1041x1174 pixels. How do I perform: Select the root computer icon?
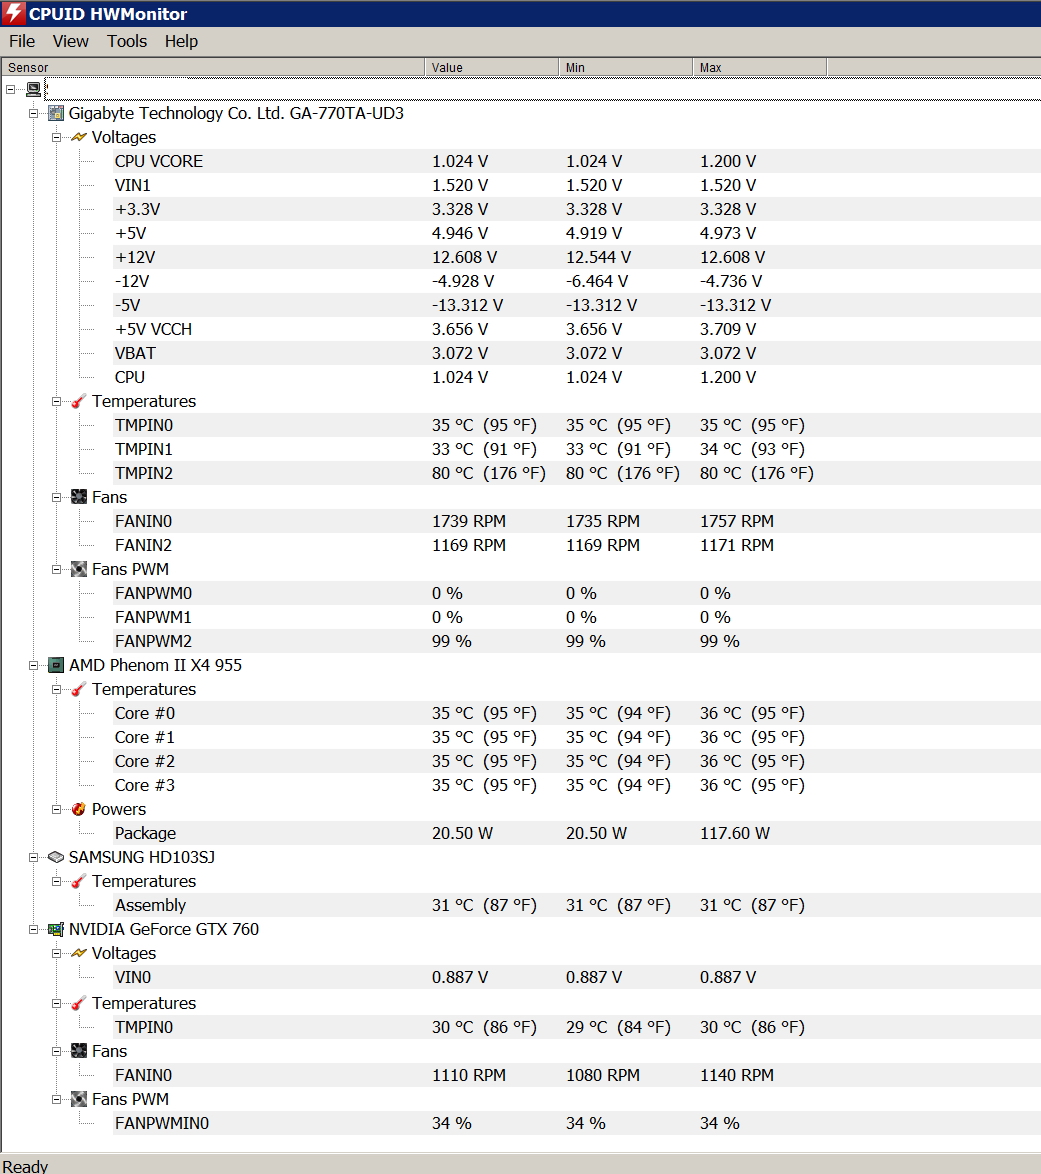pos(34,89)
